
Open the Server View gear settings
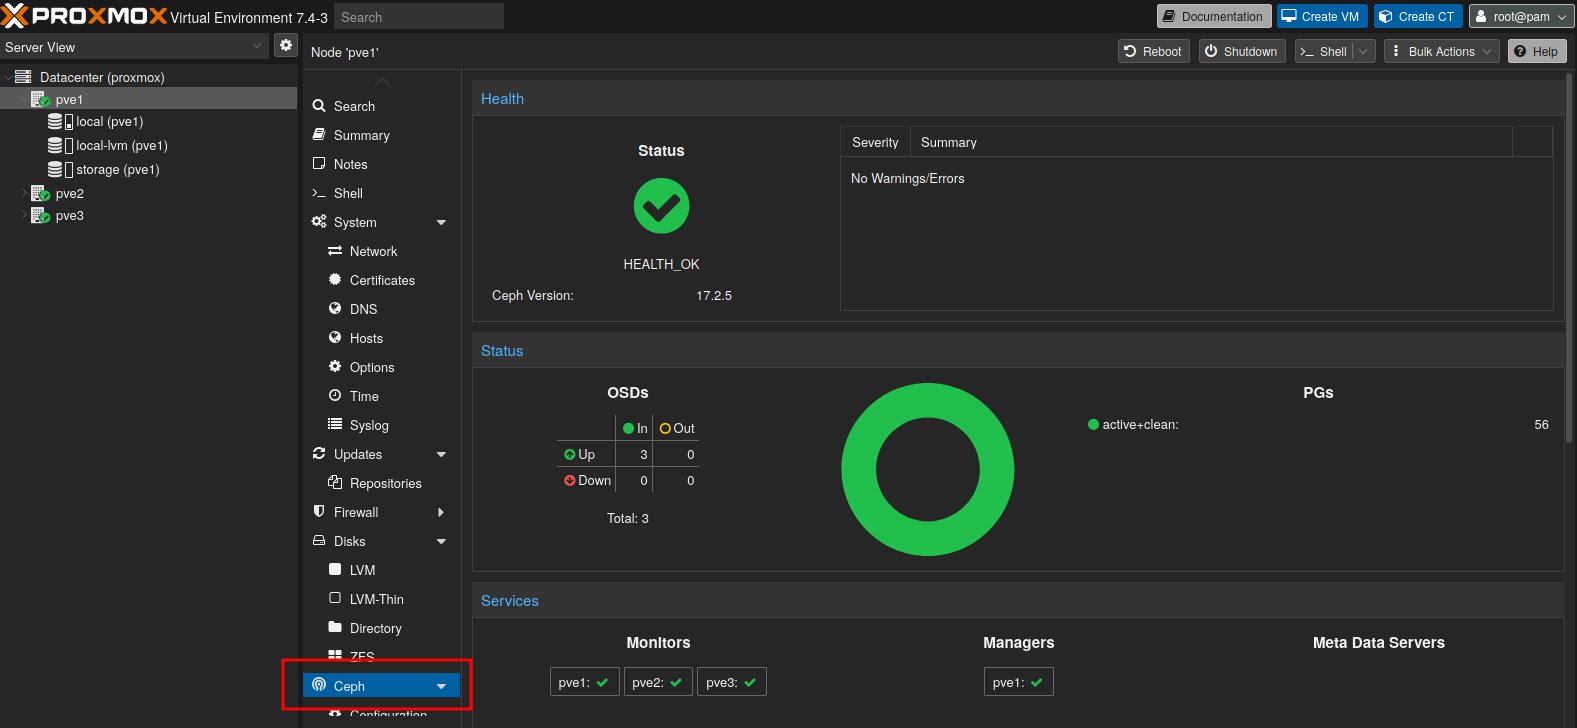(286, 45)
